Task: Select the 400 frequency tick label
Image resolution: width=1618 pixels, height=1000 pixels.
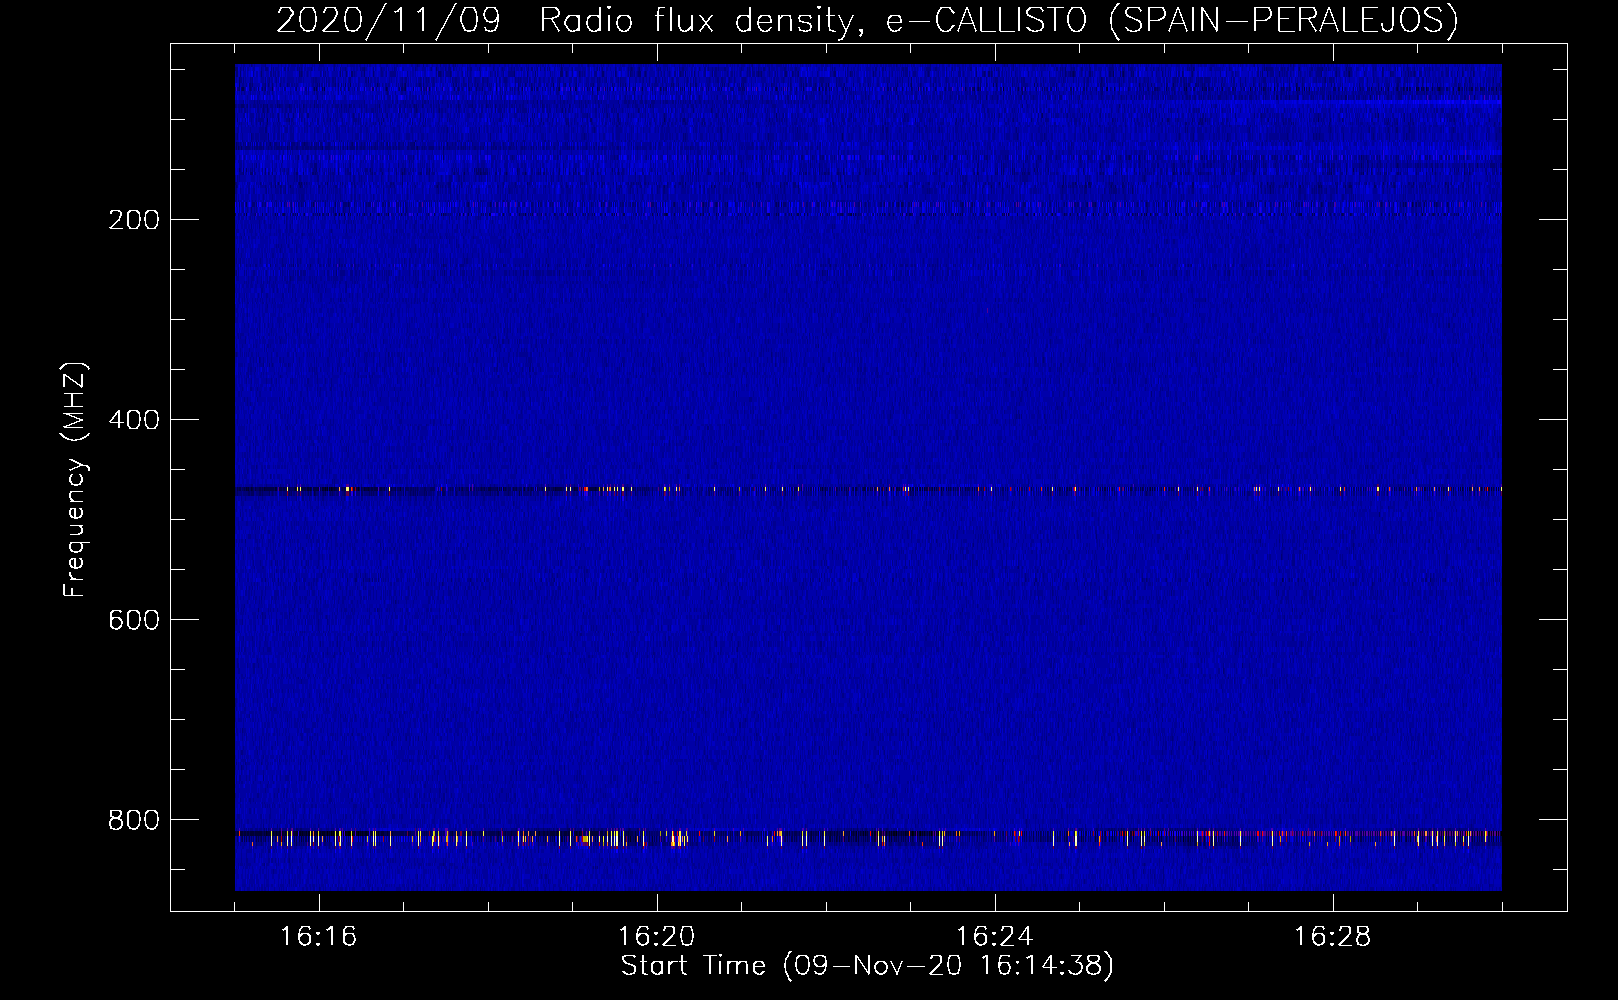Action: [x=134, y=420]
